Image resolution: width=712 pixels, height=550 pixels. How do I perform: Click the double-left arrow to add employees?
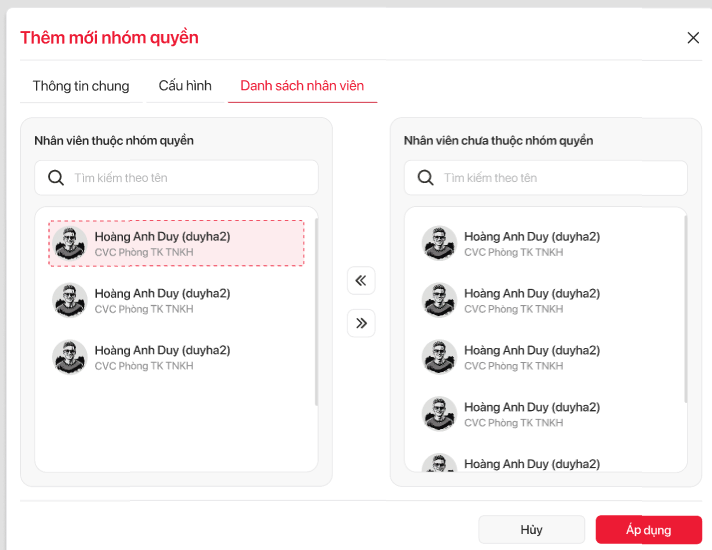[x=361, y=281]
